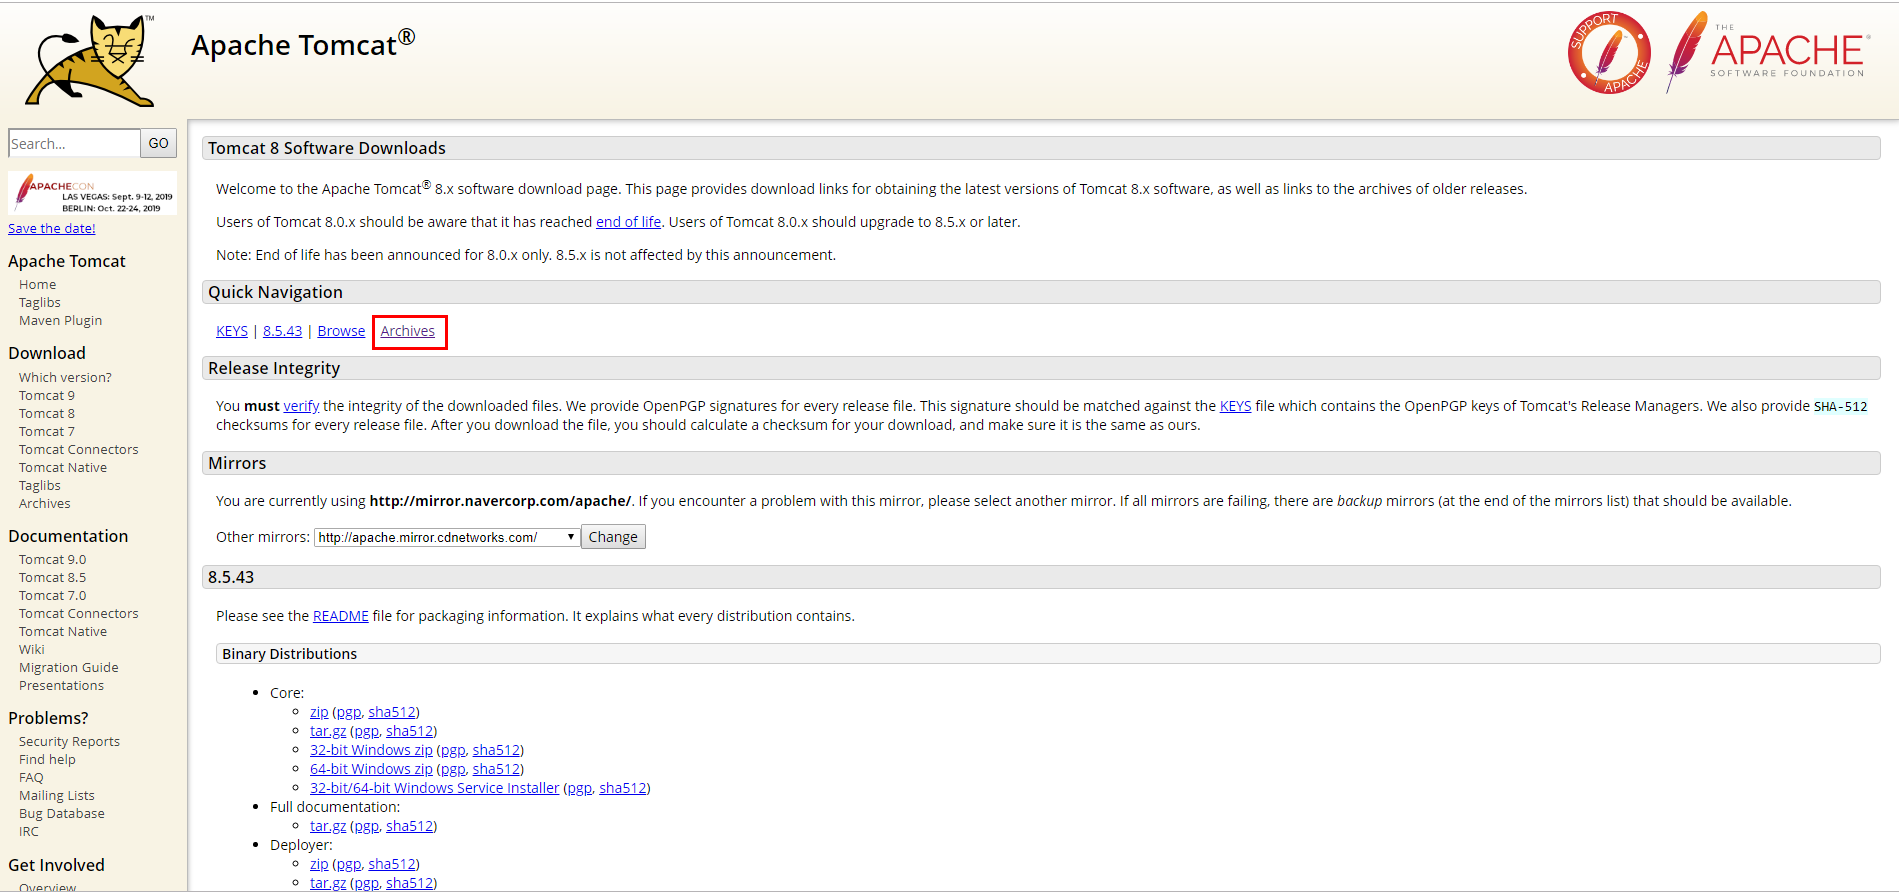
Task: Open the README link
Action: [x=341, y=616]
